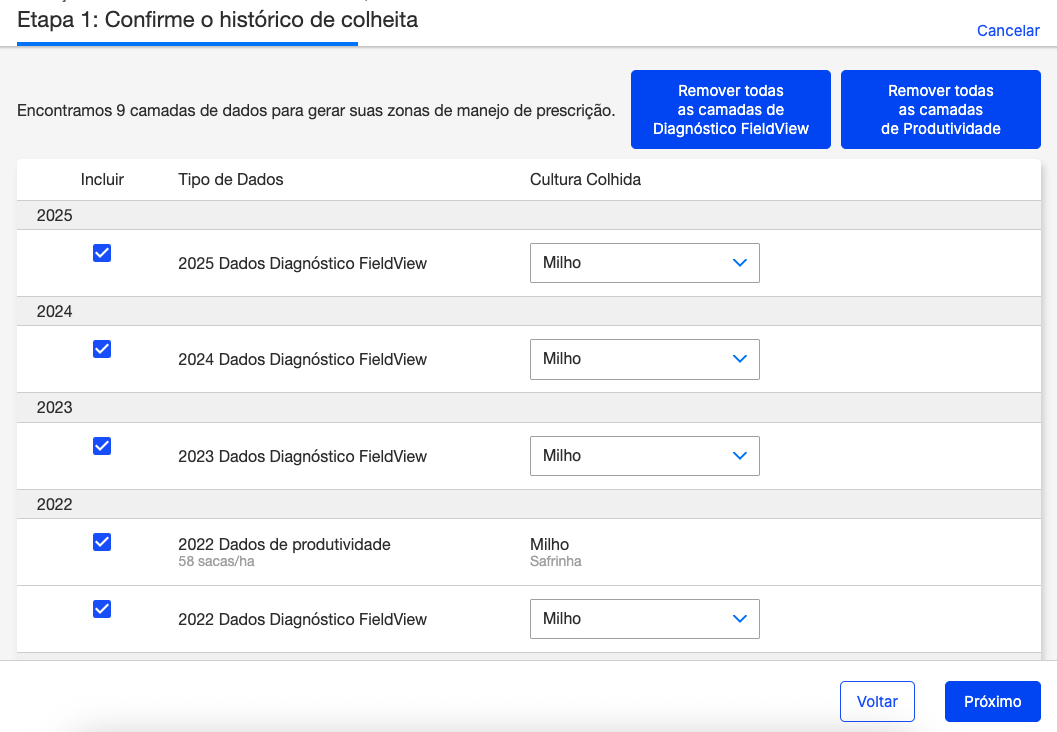This screenshot has width=1057, height=732.
Task: Go back with the Voltar button
Action: coord(877,701)
